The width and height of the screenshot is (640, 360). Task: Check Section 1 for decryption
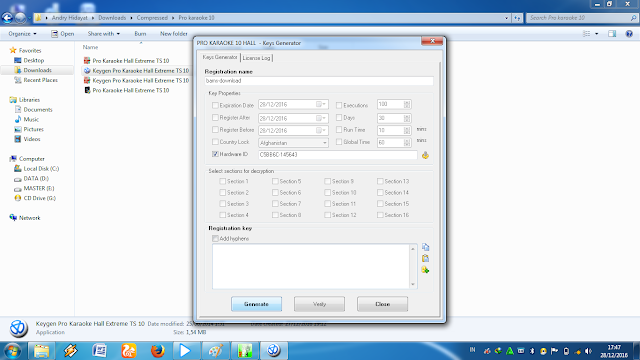pos(222,181)
